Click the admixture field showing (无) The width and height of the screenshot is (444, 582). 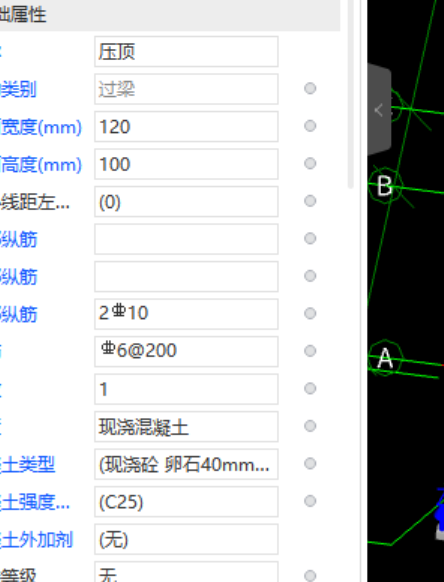pos(186,539)
